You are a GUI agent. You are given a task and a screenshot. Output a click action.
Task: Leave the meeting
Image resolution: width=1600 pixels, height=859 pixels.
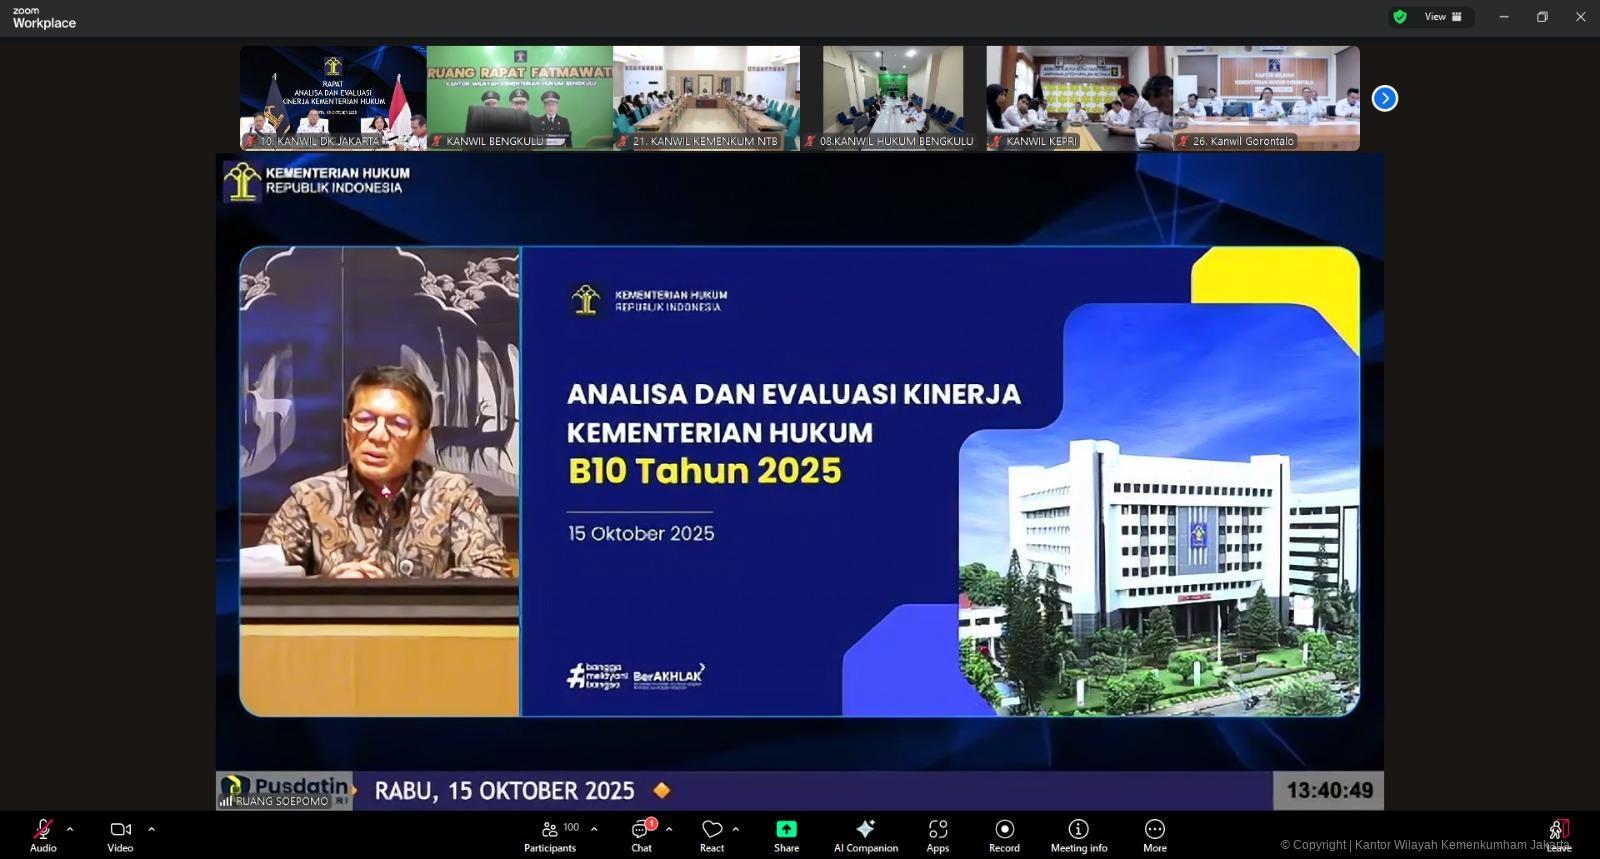(x=1559, y=835)
